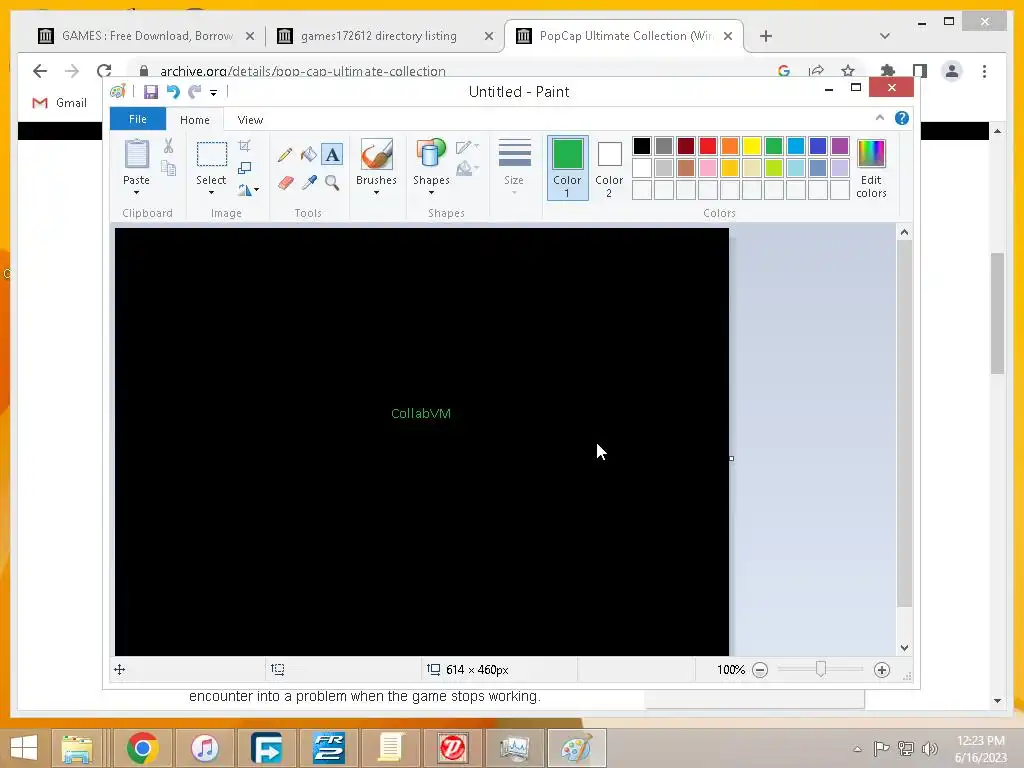Open Shape fill dropdown
Screen dimensions: 1024x768
[467, 169]
